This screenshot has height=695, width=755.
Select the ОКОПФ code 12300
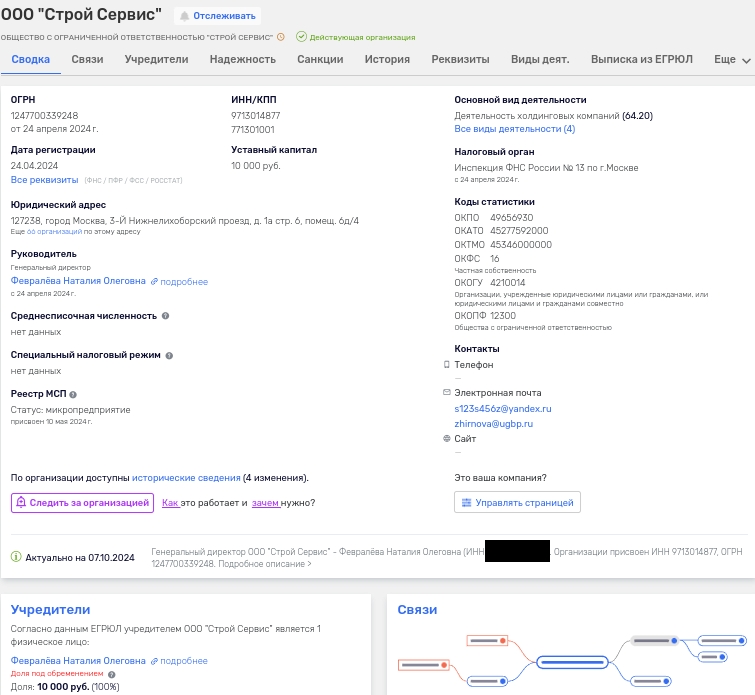[x=503, y=315]
